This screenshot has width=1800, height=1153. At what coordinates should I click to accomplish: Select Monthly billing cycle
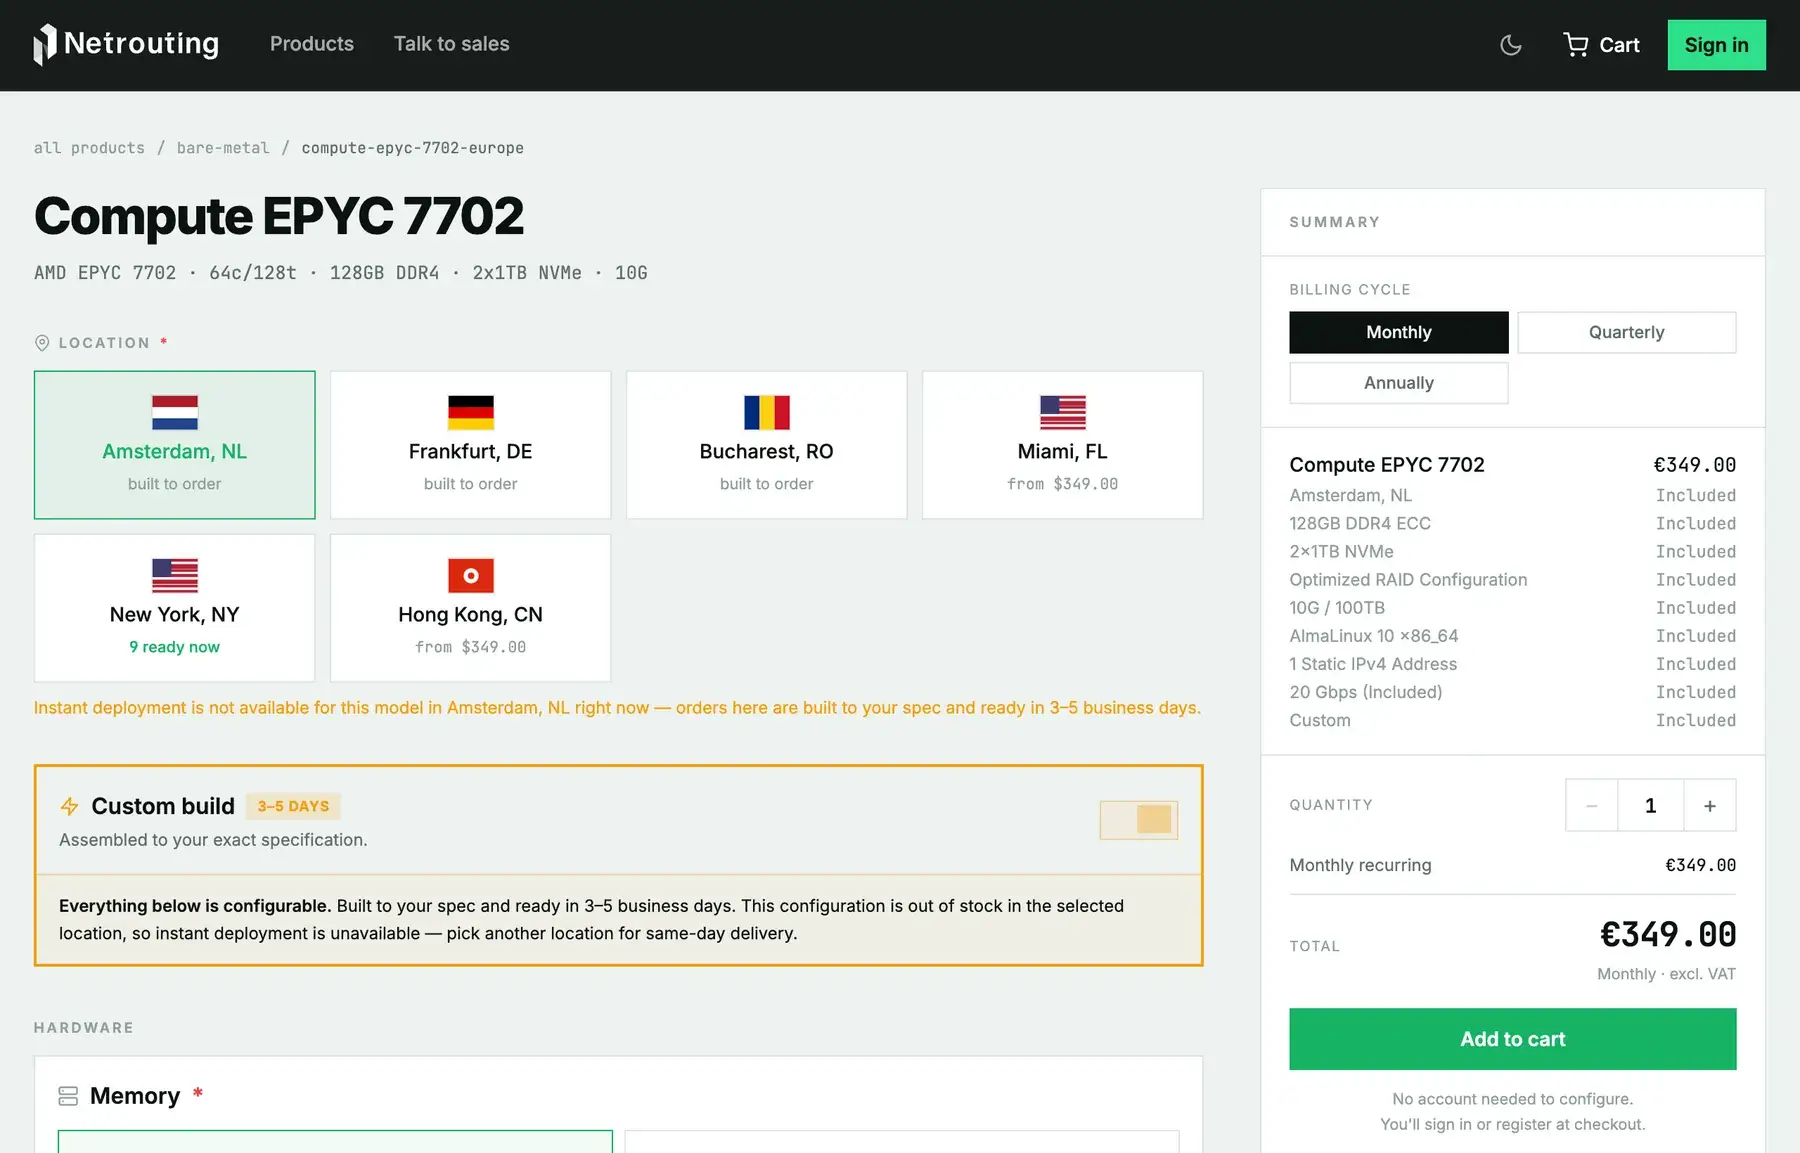tap(1399, 332)
